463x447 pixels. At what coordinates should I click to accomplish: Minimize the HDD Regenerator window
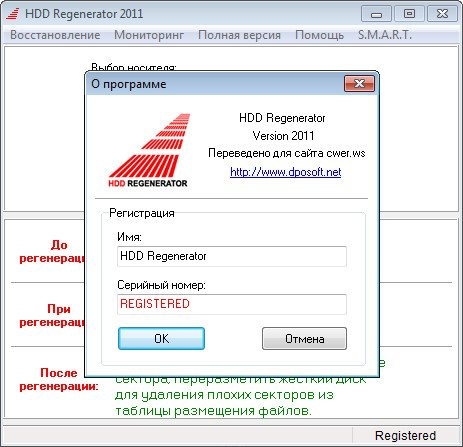pyautogui.click(x=376, y=14)
